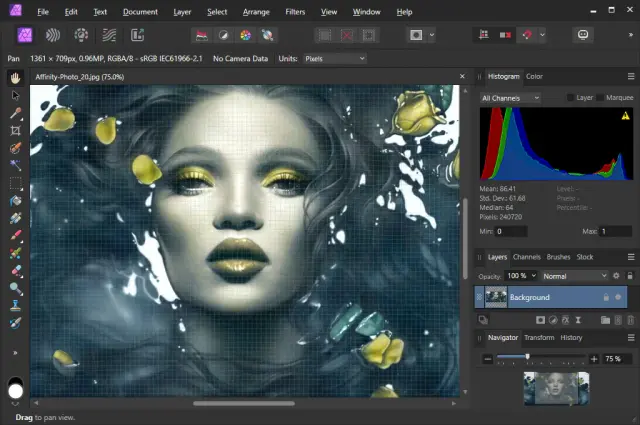Enable the Marquee checkbox in Histogram
The image size is (640, 425).
[600, 98]
